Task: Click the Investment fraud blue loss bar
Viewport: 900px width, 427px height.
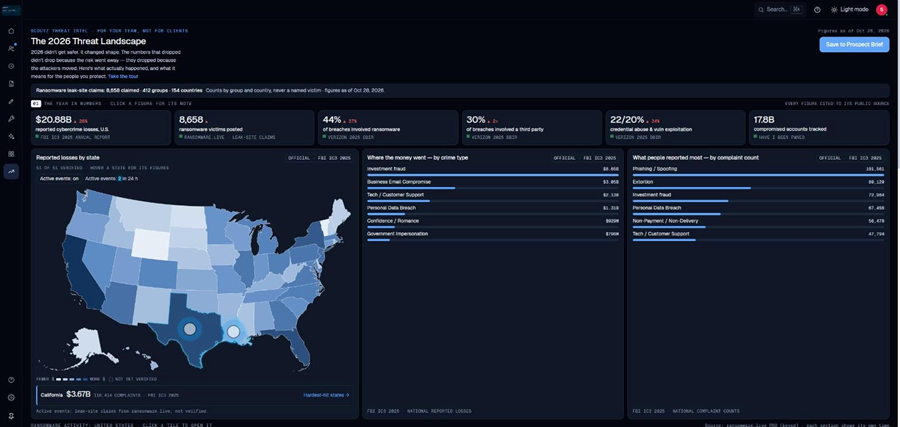Action: pos(492,175)
